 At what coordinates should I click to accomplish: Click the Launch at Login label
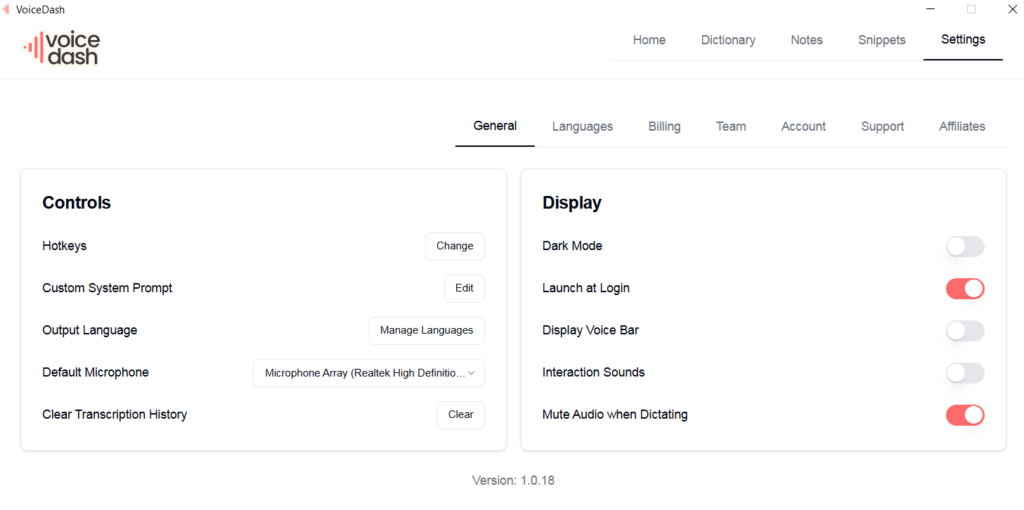(586, 288)
